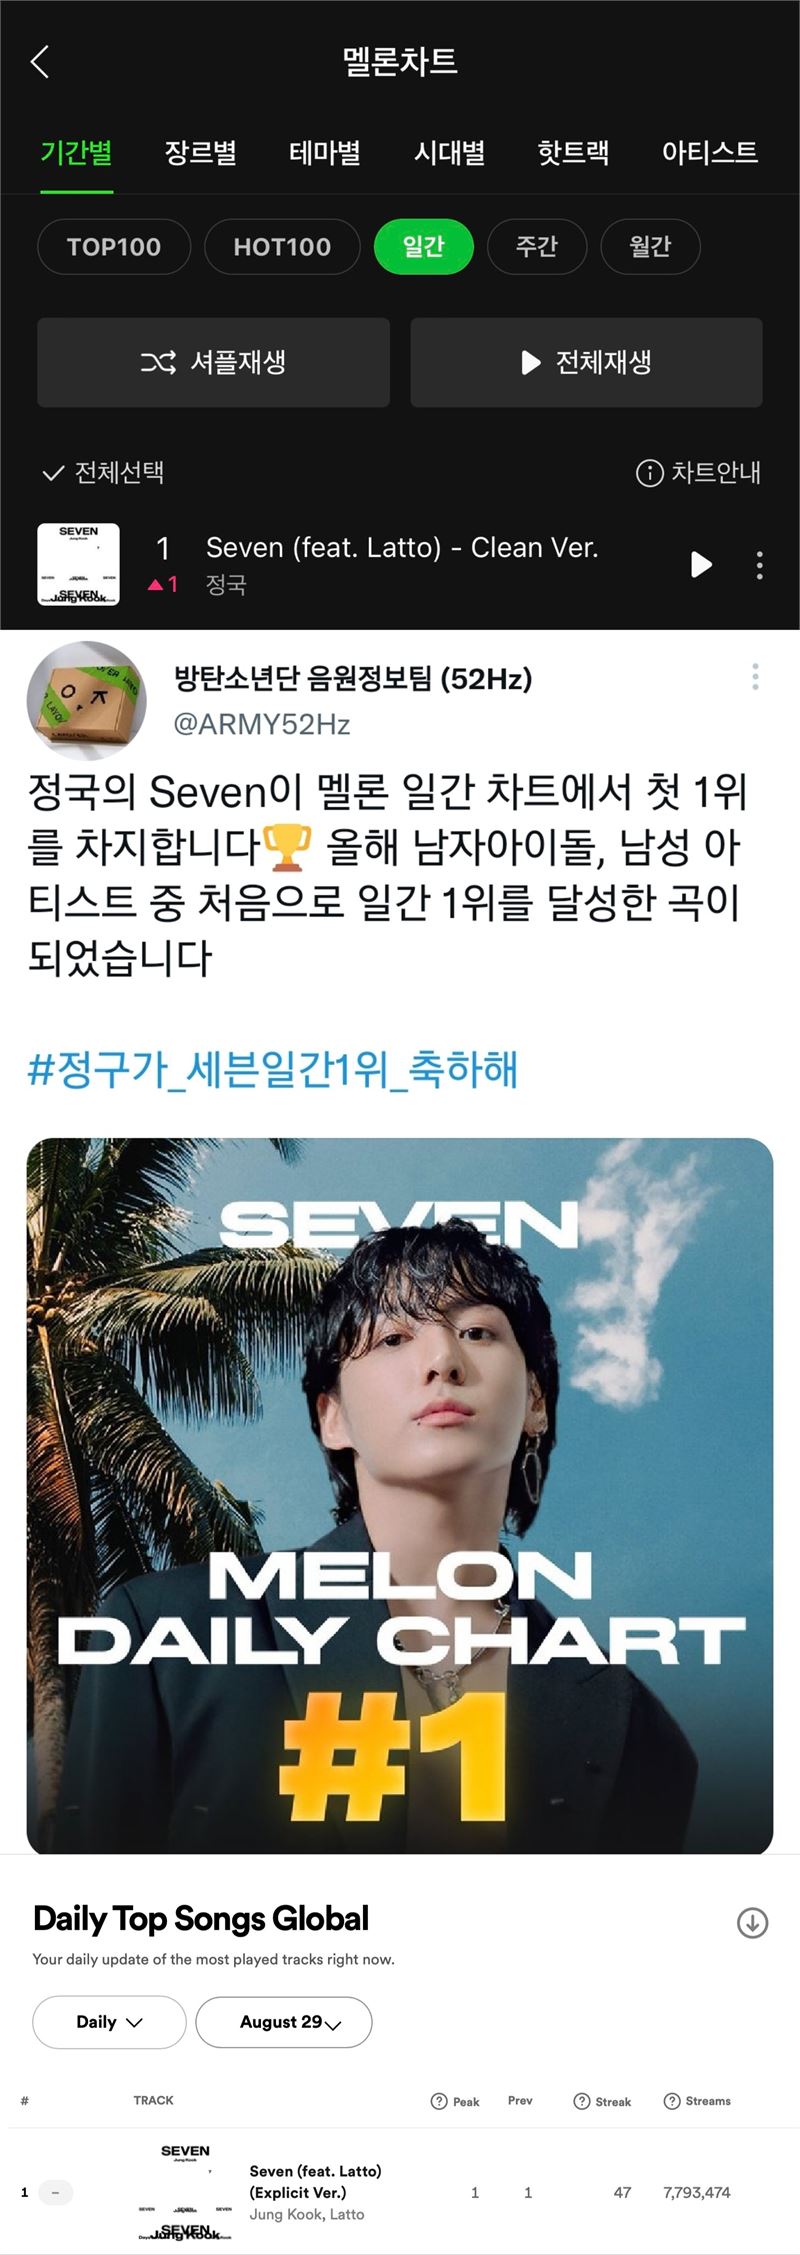The width and height of the screenshot is (800, 2255).
Task: Toggle 전체선택 select-all check
Action: tap(103, 472)
